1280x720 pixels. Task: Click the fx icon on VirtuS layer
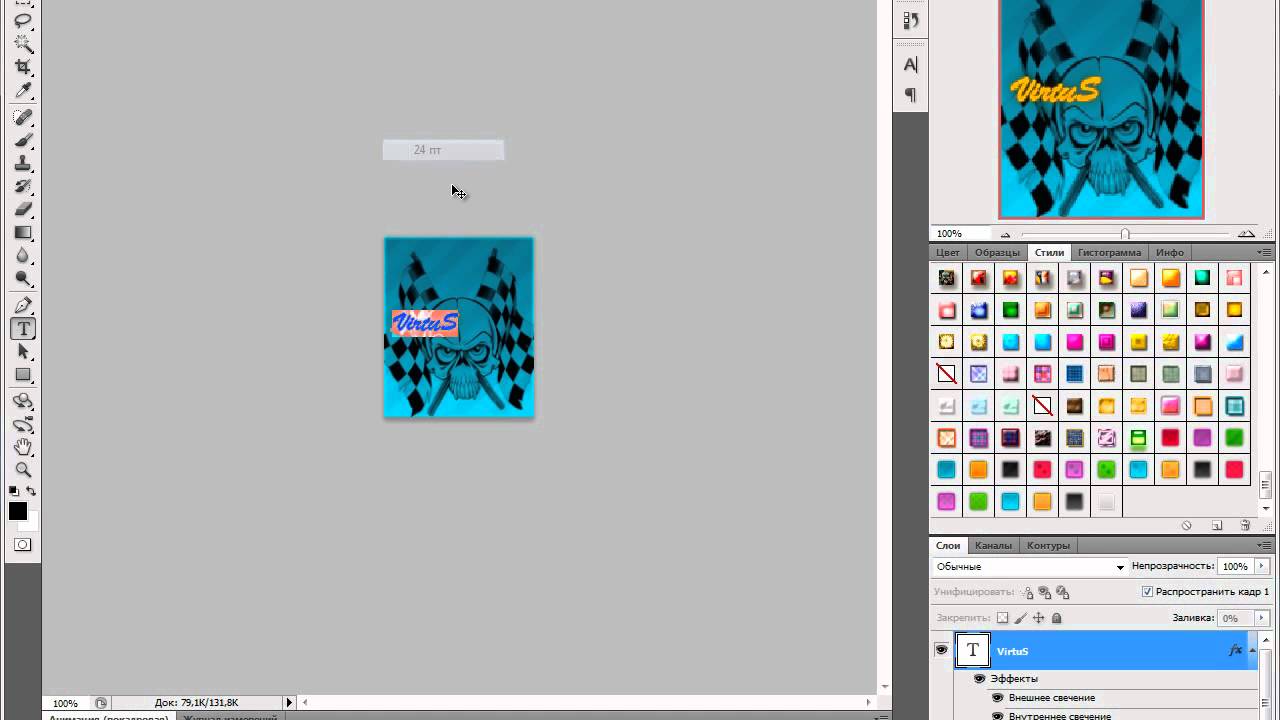(x=1235, y=651)
